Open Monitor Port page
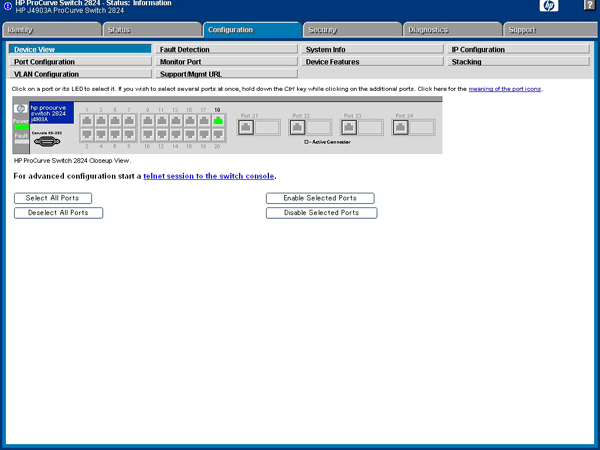 [227, 62]
